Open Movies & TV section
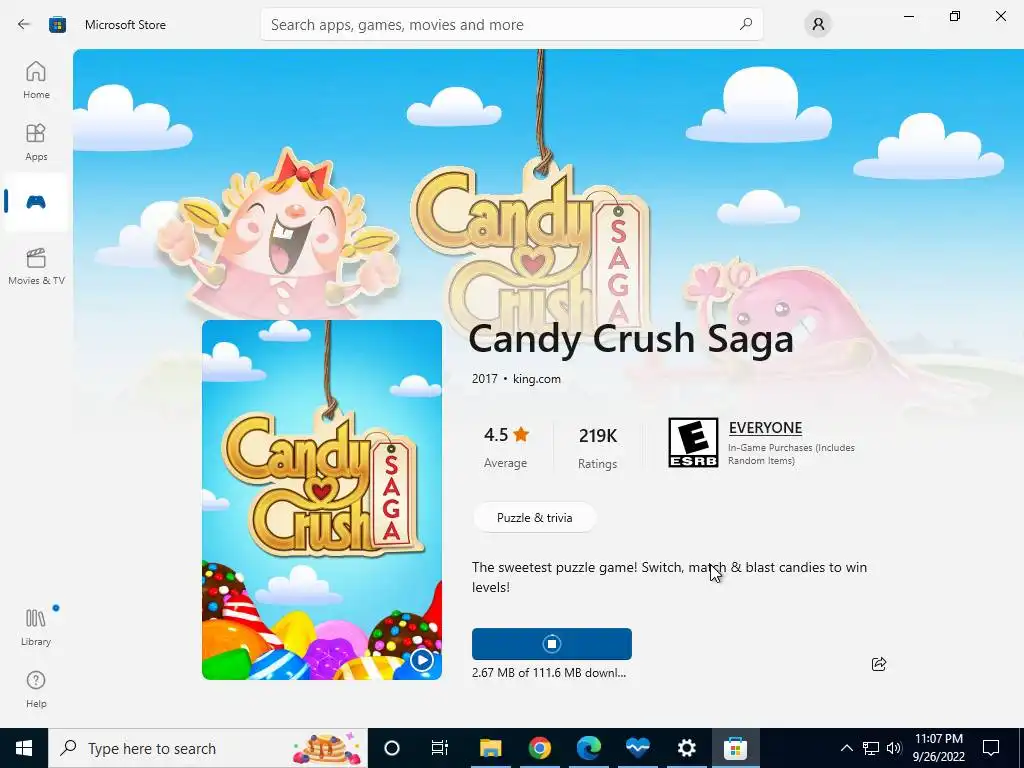 click(36, 266)
